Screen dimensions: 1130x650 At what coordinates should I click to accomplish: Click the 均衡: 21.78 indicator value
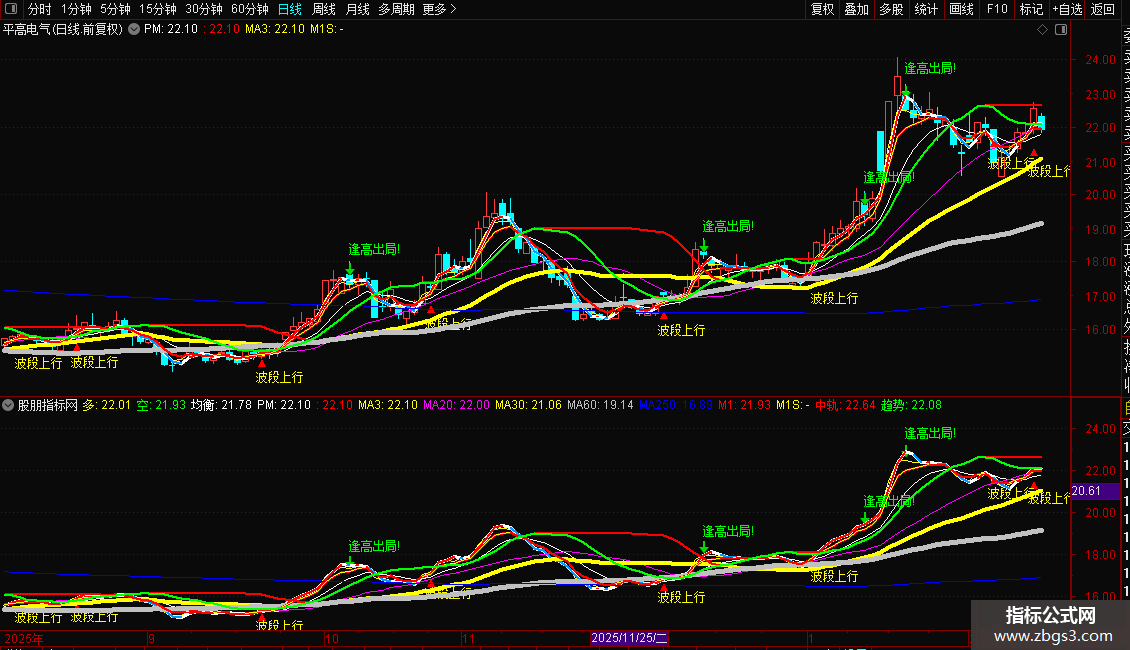[221, 405]
